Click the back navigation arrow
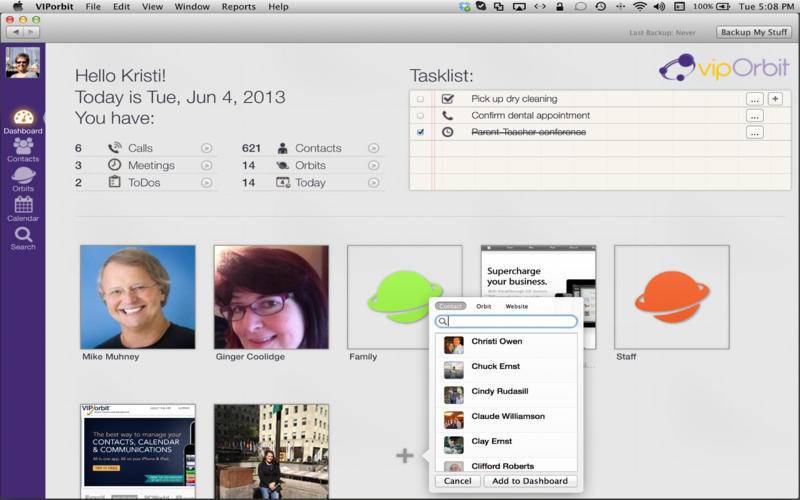Image resolution: width=800 pixels, height=500 pixels. 15,32
